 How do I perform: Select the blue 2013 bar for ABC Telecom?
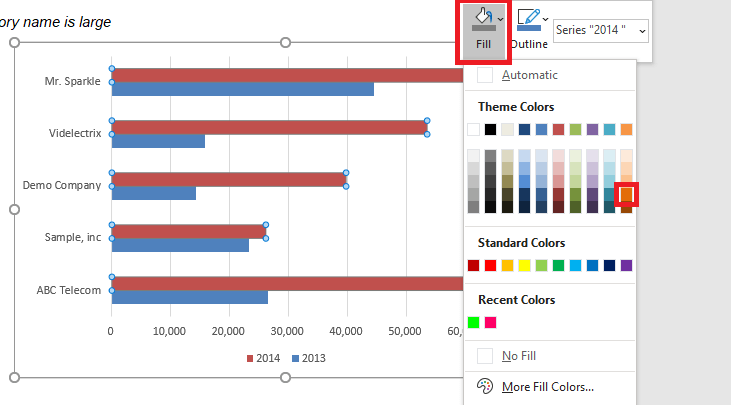coord(190,297)
